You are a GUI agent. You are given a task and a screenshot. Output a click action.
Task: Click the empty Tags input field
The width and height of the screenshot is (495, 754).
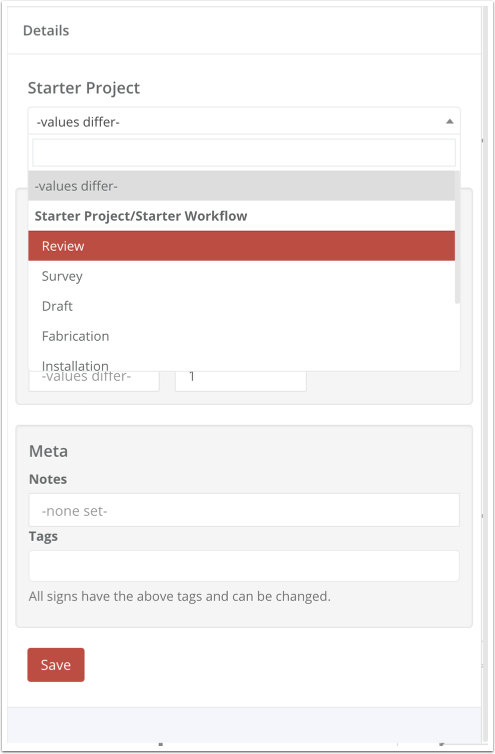click(244, 566)
